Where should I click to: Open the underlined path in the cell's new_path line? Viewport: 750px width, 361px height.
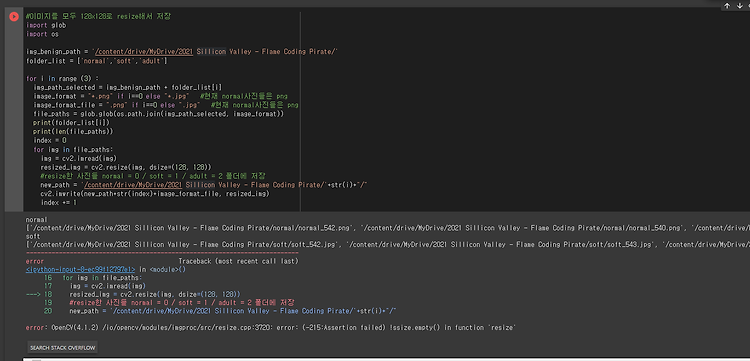click(132, 185)
